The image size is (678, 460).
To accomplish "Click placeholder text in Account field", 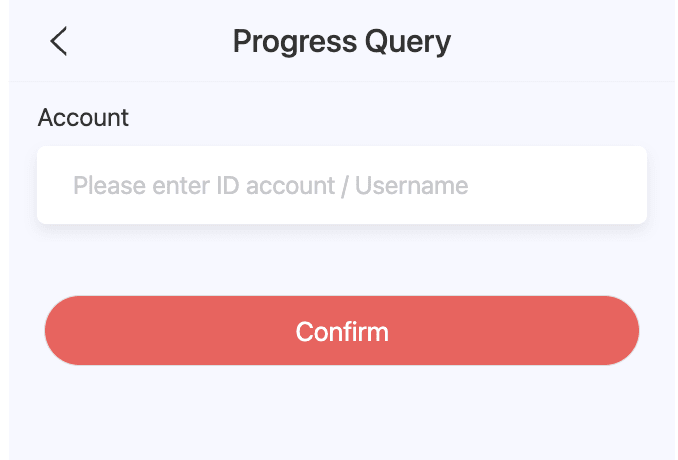I will (270, 185).
